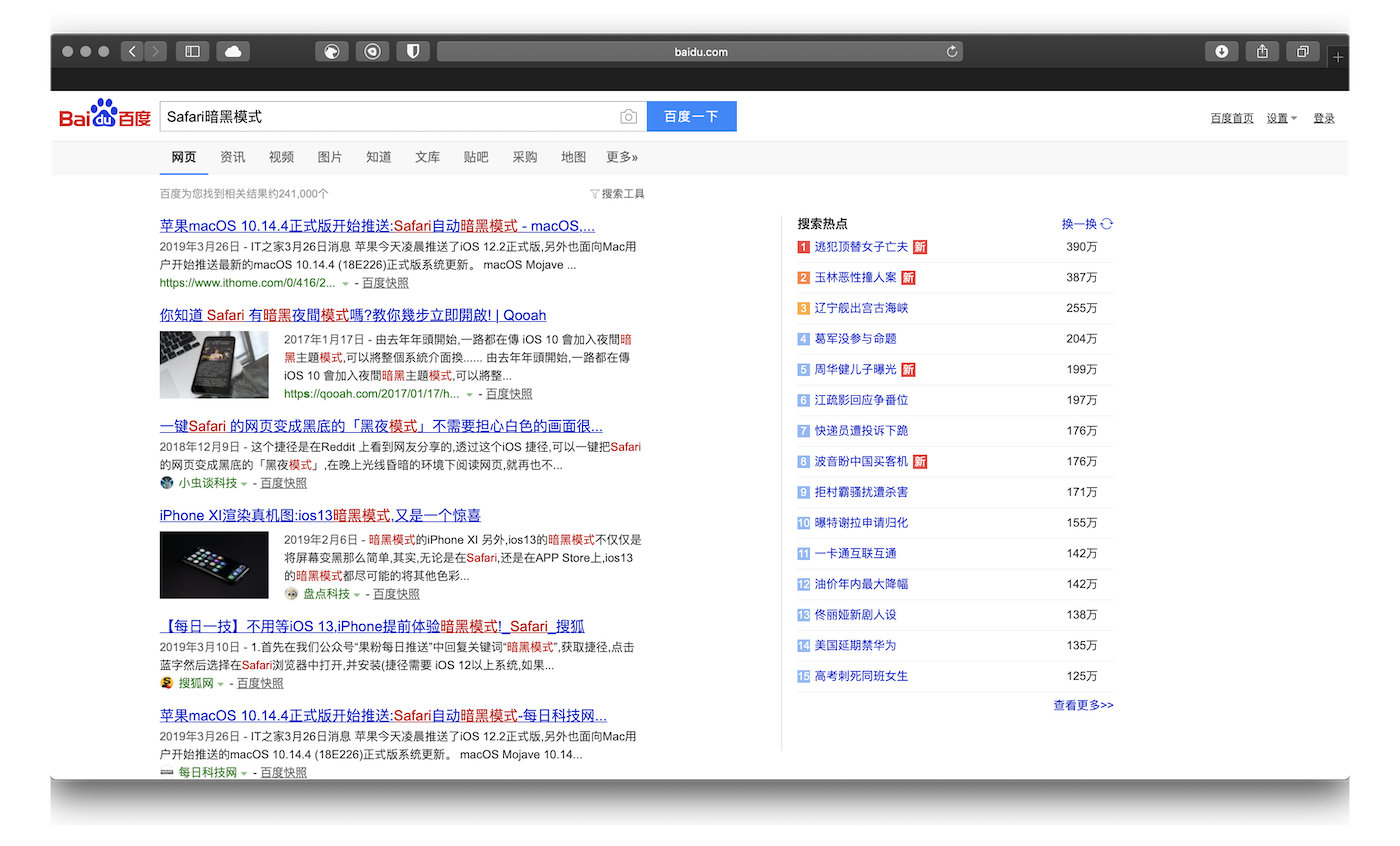Viewport: 1400px width, 846px height.
Task: Open result iPhone XI渲染真机图
Action: (320, 515)
